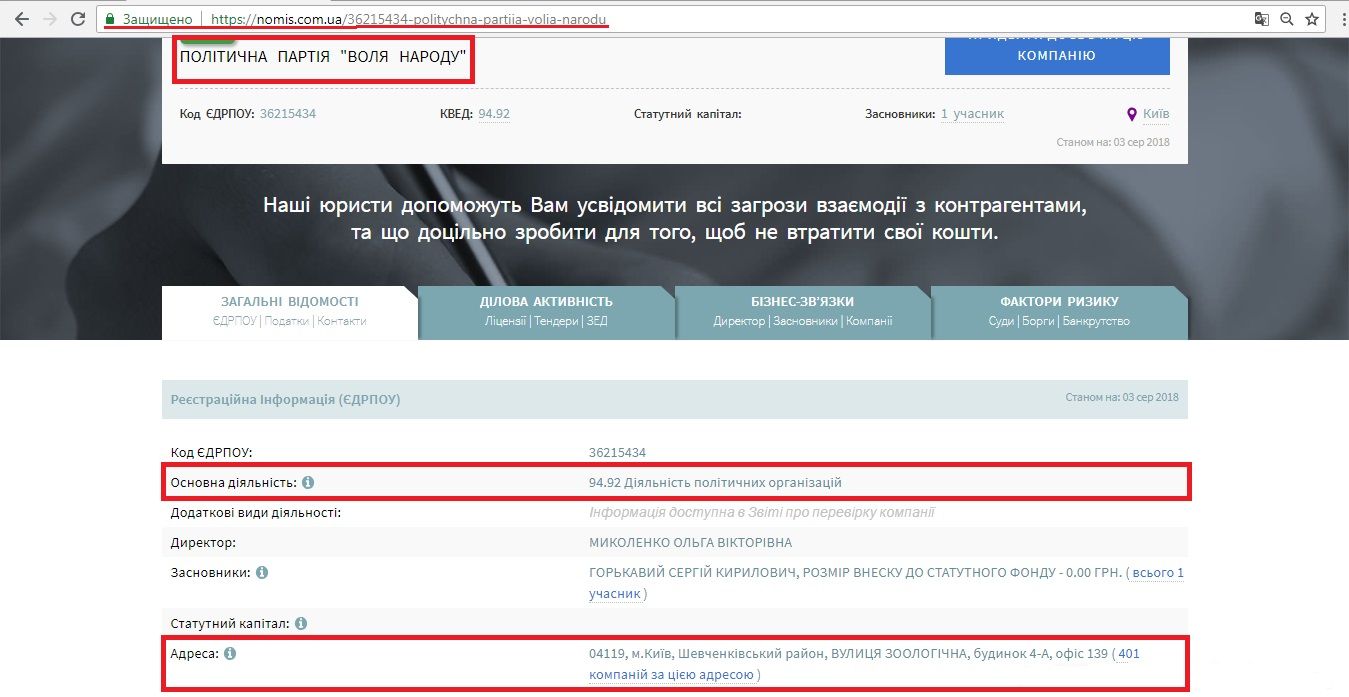Click the URL address bar

pos(700,19)
